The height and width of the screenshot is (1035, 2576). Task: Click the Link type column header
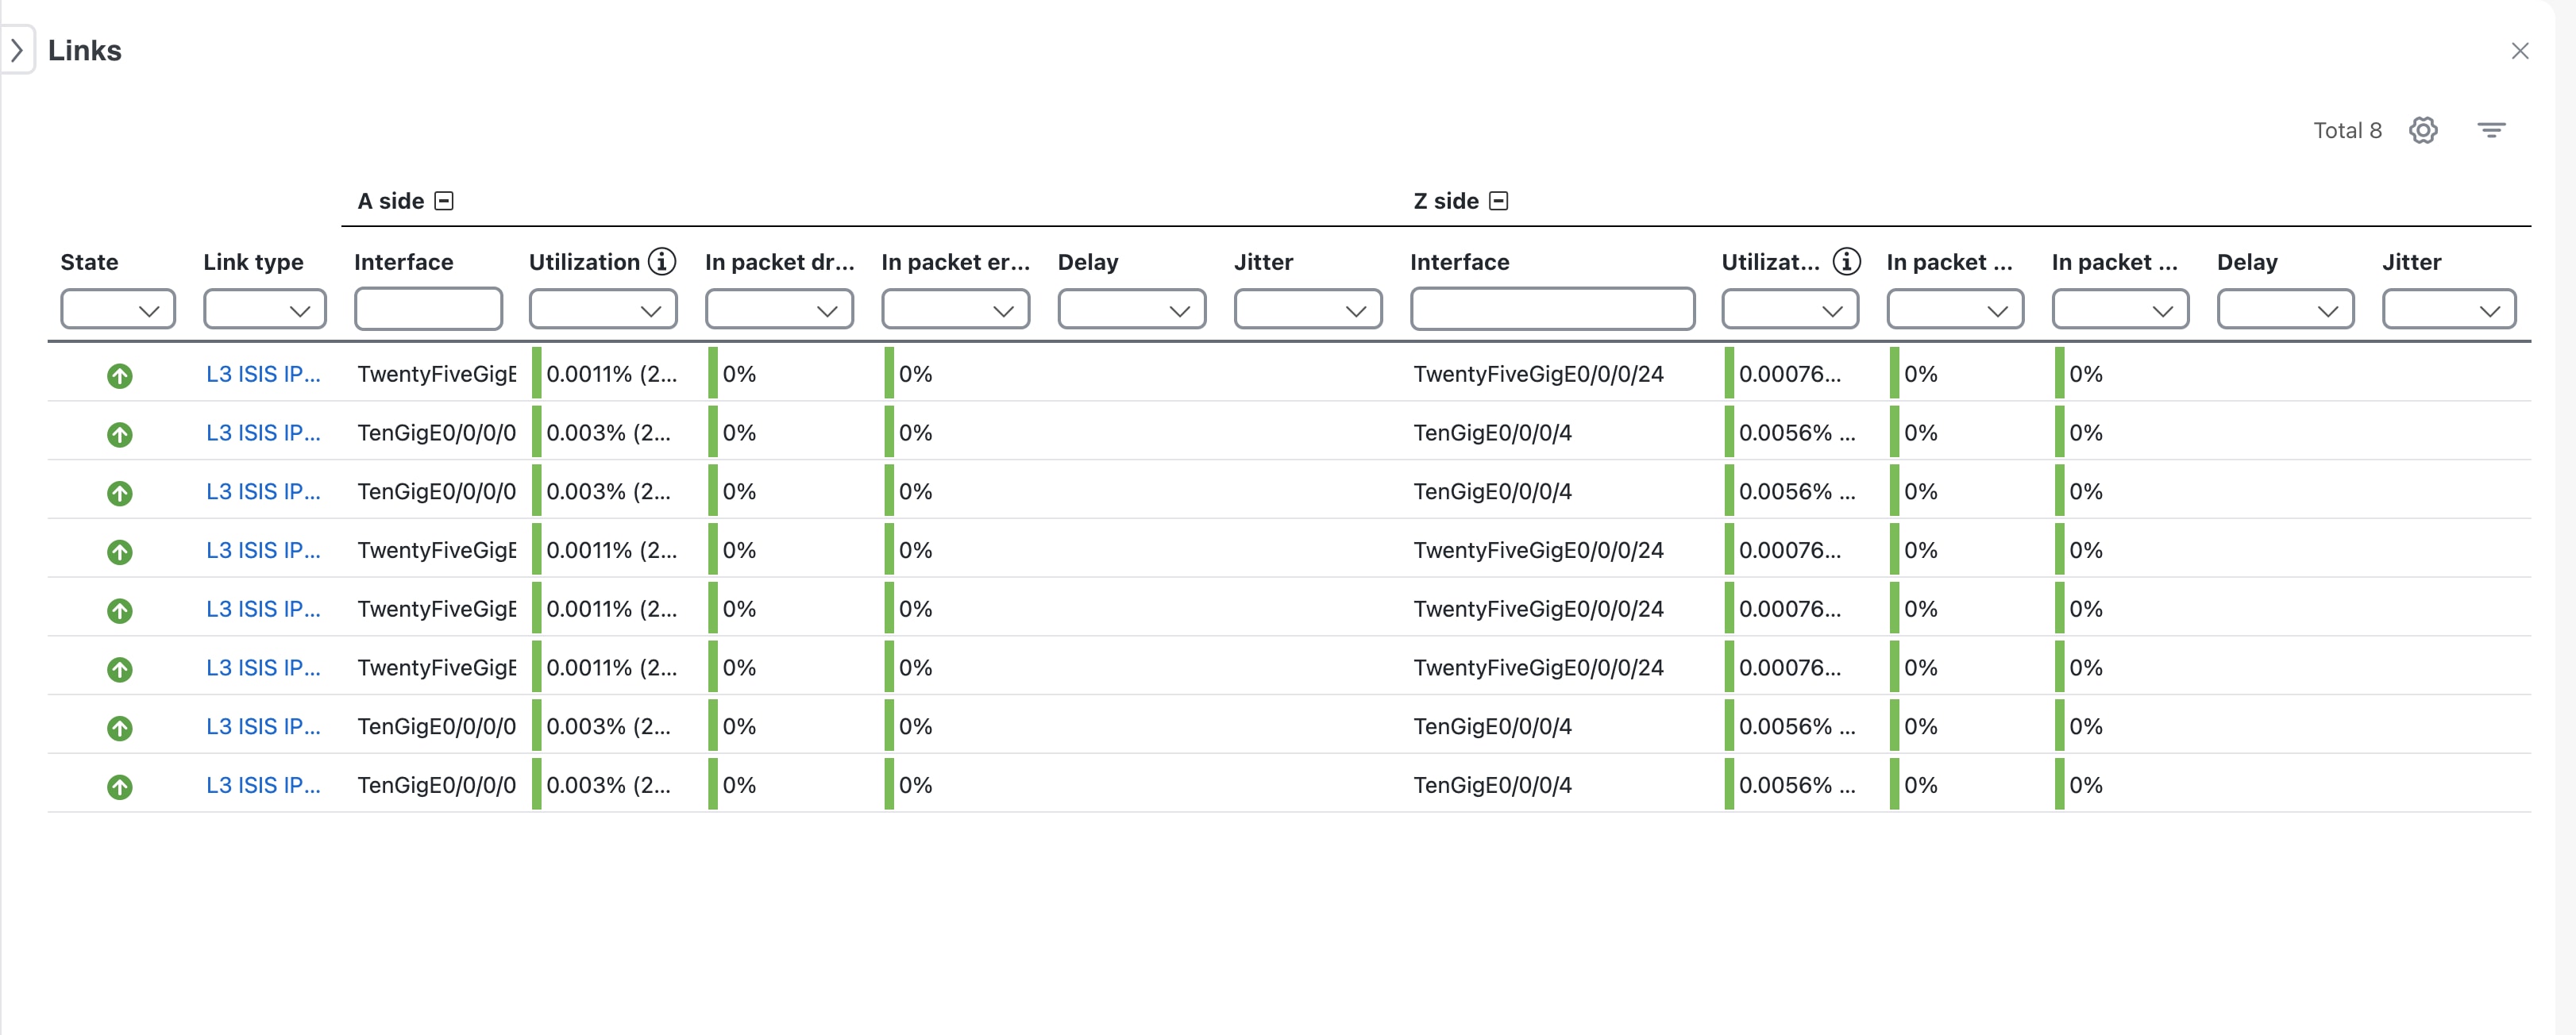pyautogui.click(x=253, y=262)
